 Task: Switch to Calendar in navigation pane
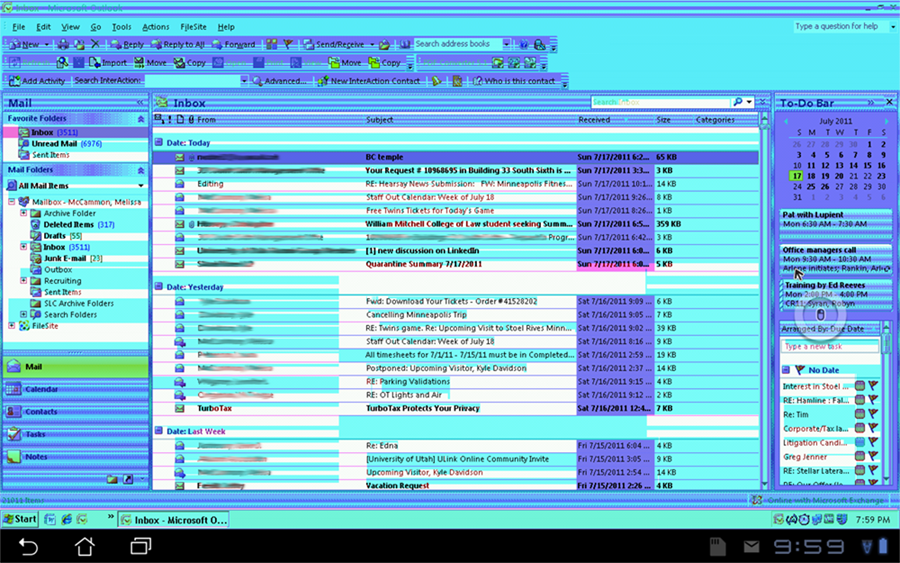[75, 389]
